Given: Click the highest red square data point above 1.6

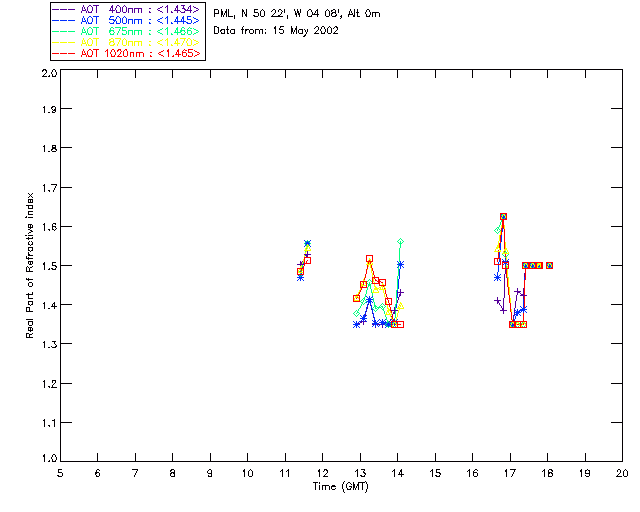Looking at the screenshot, I should tap(503, 216).
